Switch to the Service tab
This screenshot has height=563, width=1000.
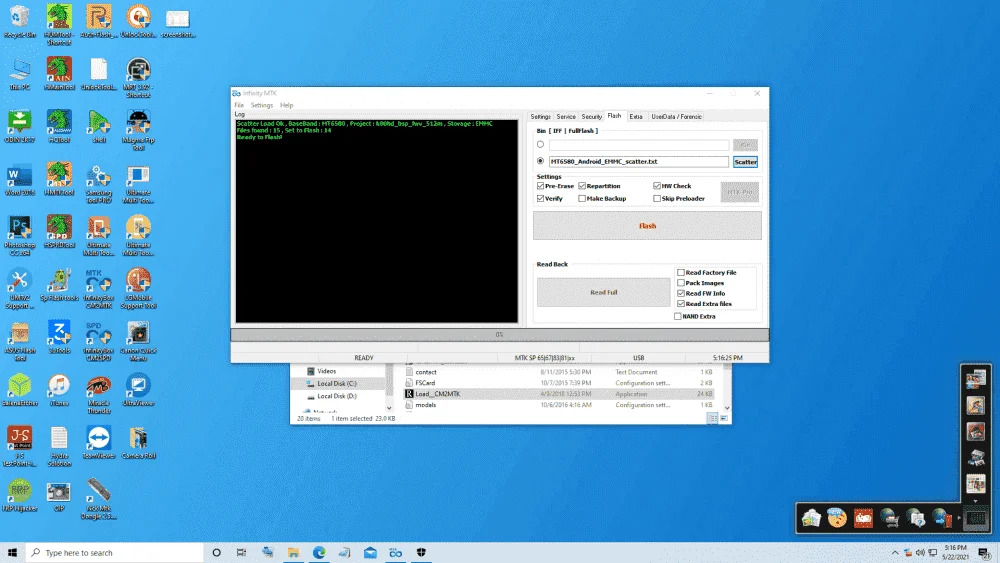tap(566, 117)
